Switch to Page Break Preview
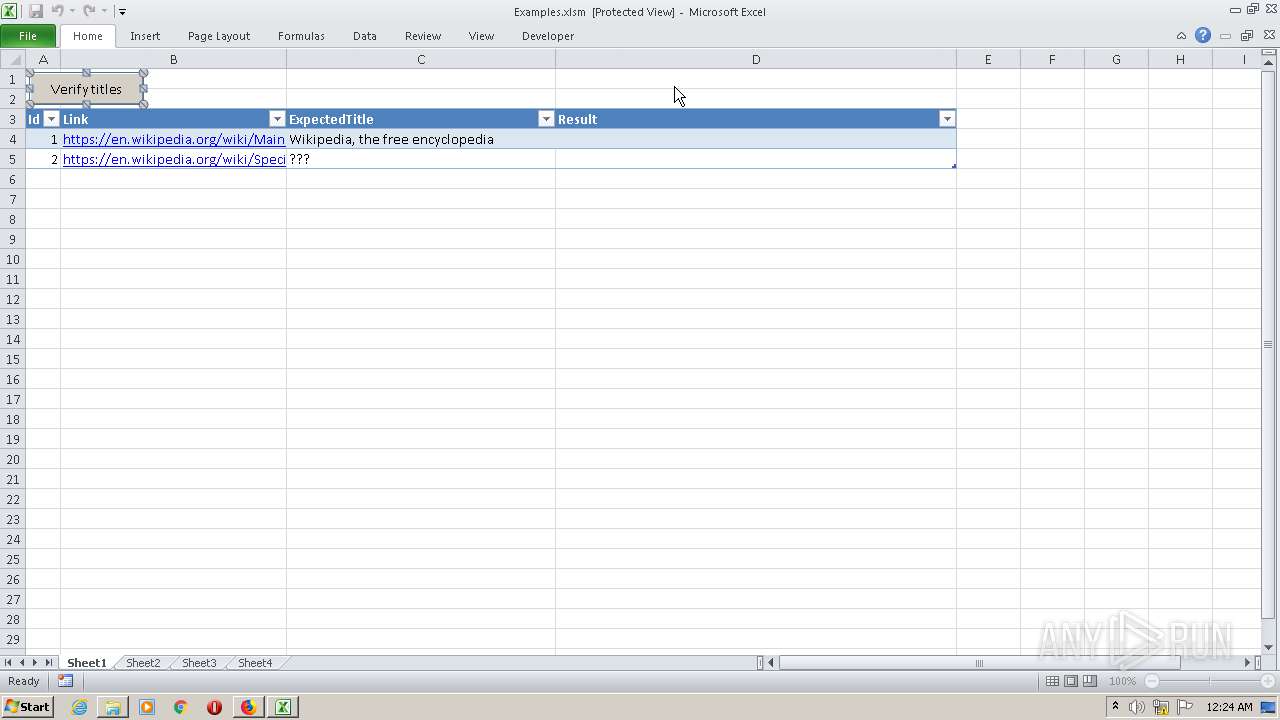 (1090, 681)
